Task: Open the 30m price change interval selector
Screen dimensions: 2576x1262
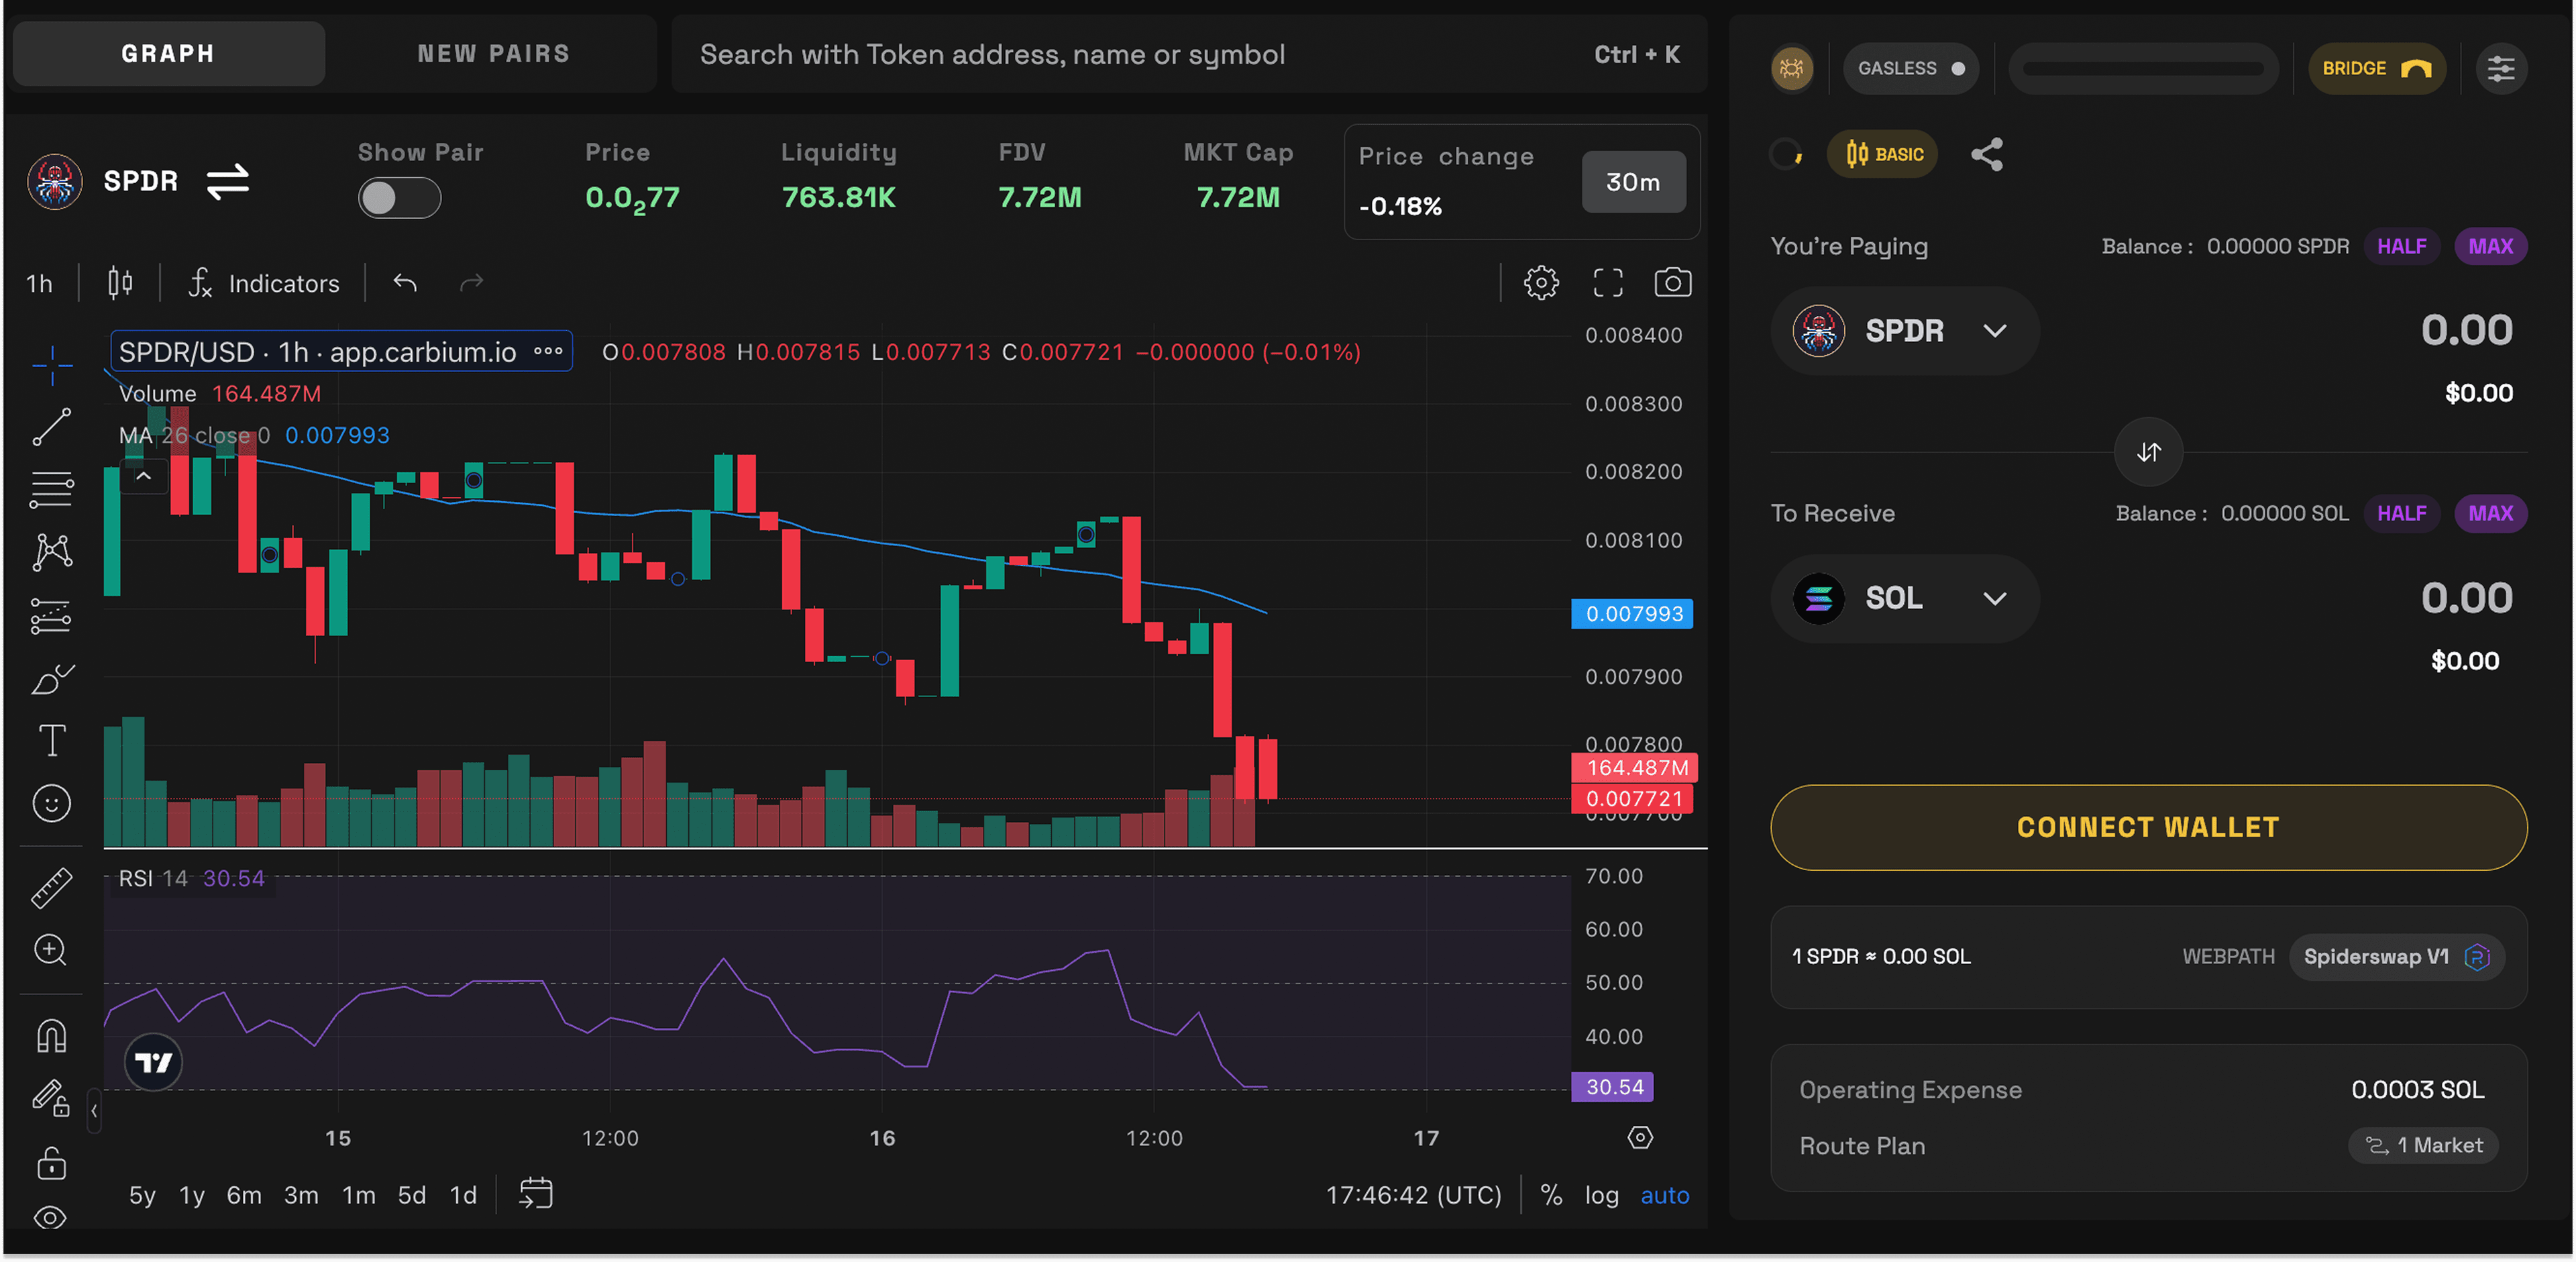Action: click(1633, 182)
